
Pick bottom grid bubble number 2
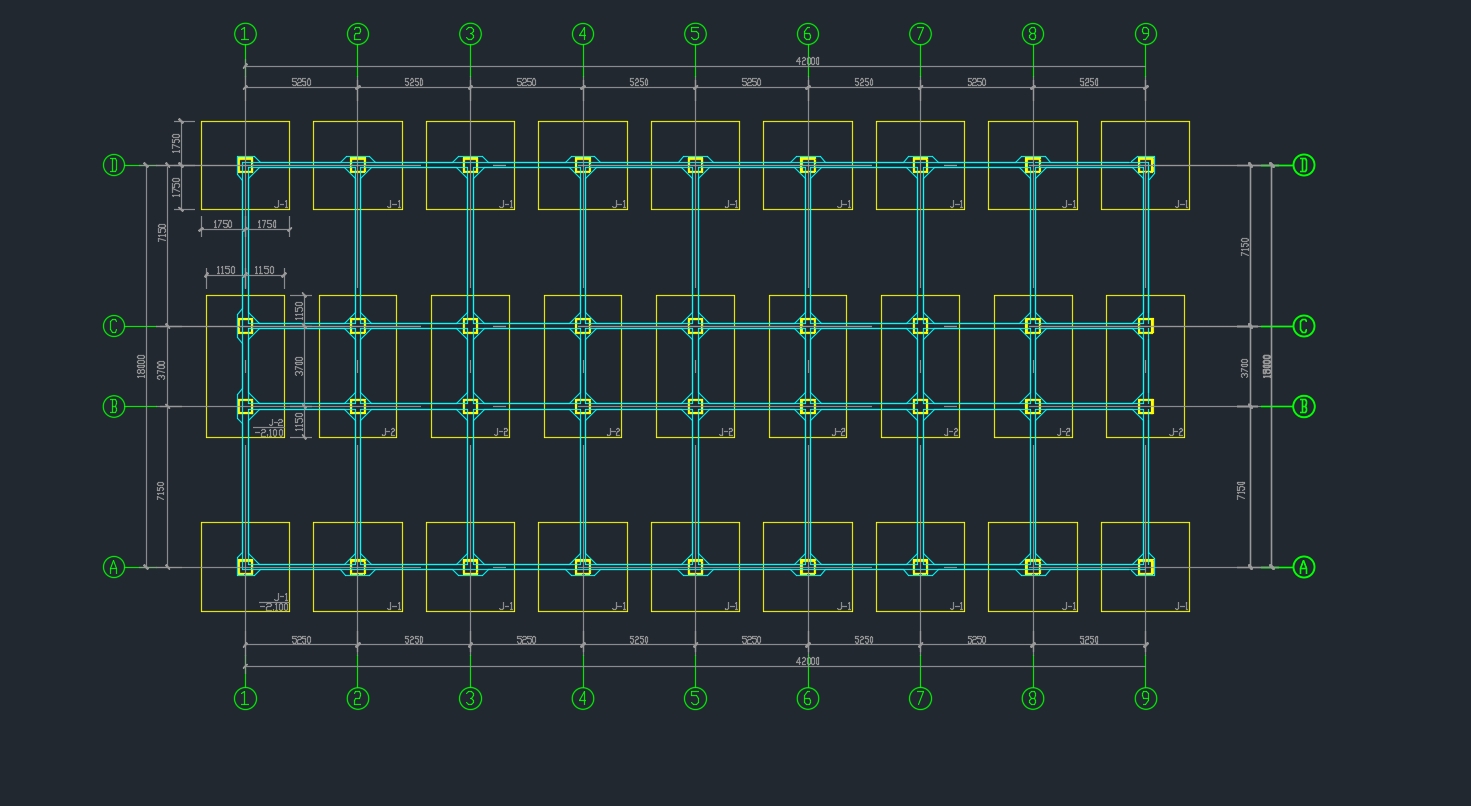point(358,699)
